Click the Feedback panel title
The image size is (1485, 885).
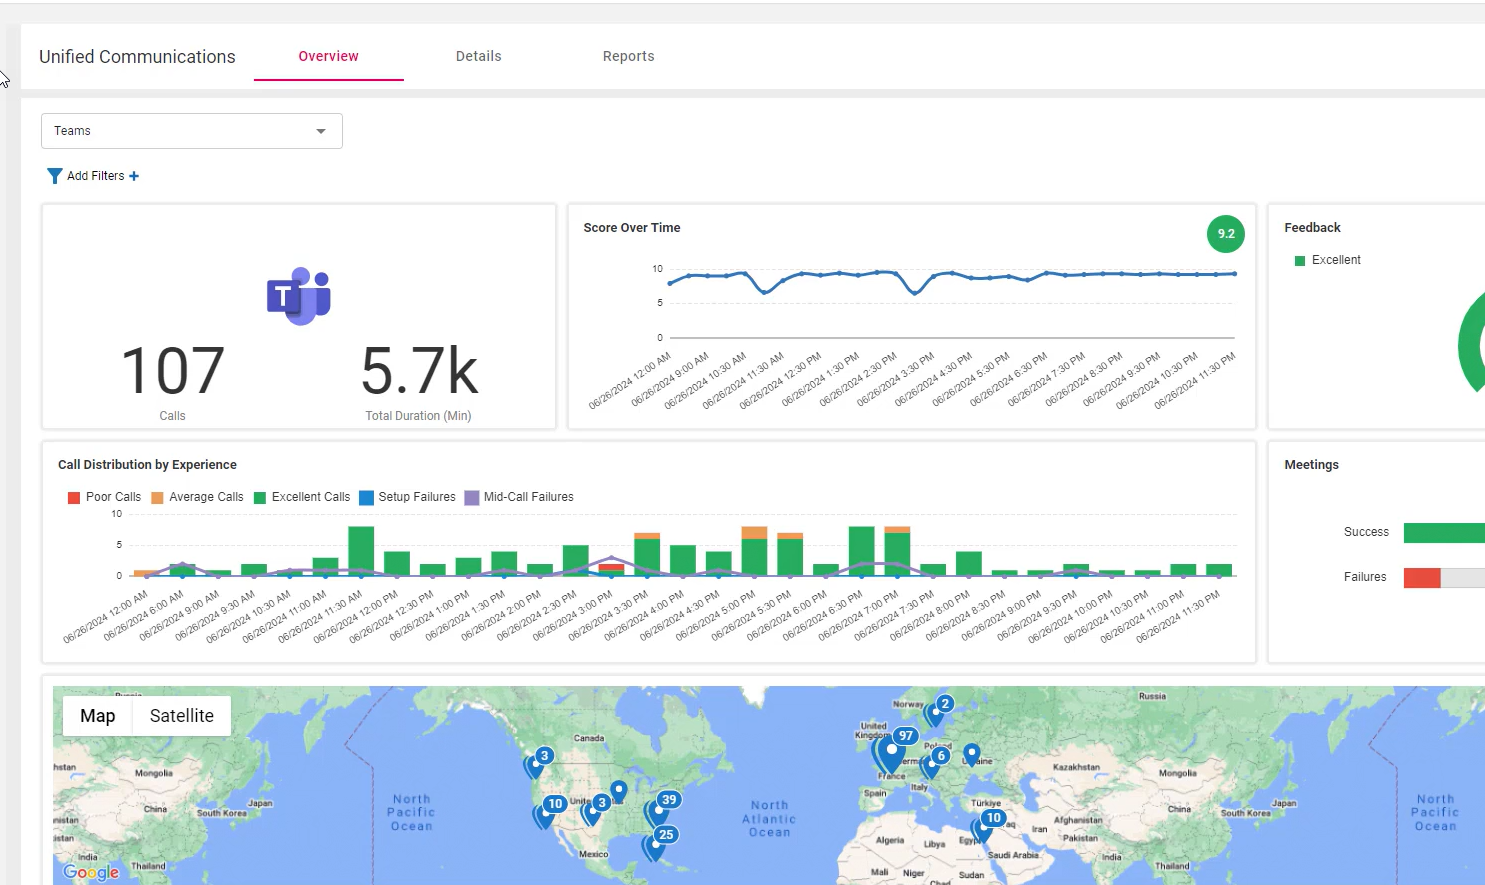click(1312, 228)
